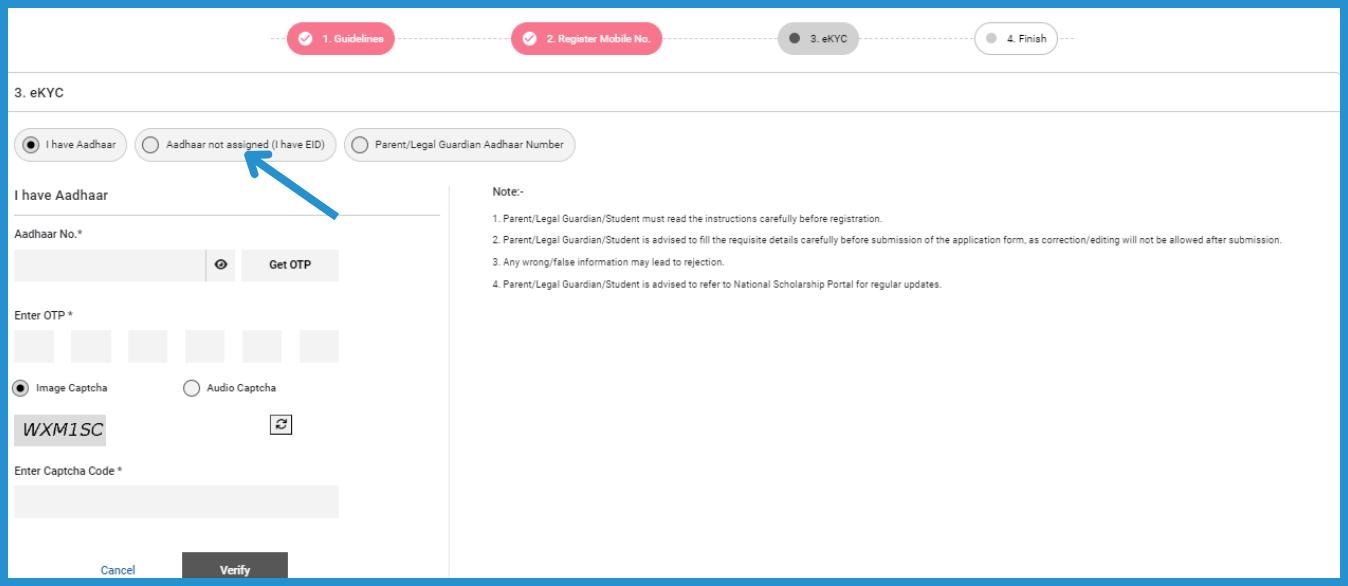Image resolution: width=1348 pixels, height=586 pixels.
Task: Refresh the captcha image
Action: [x=281, y=424]
